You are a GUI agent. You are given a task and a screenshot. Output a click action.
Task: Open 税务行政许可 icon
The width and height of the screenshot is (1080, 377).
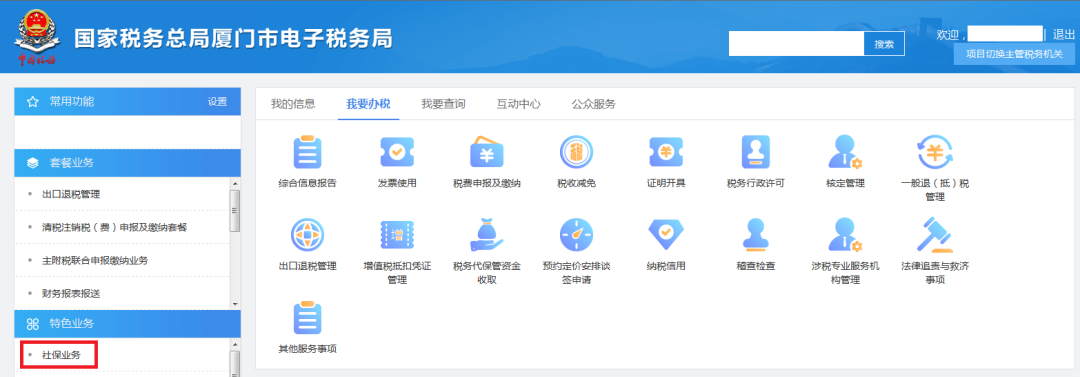point(755,152)
